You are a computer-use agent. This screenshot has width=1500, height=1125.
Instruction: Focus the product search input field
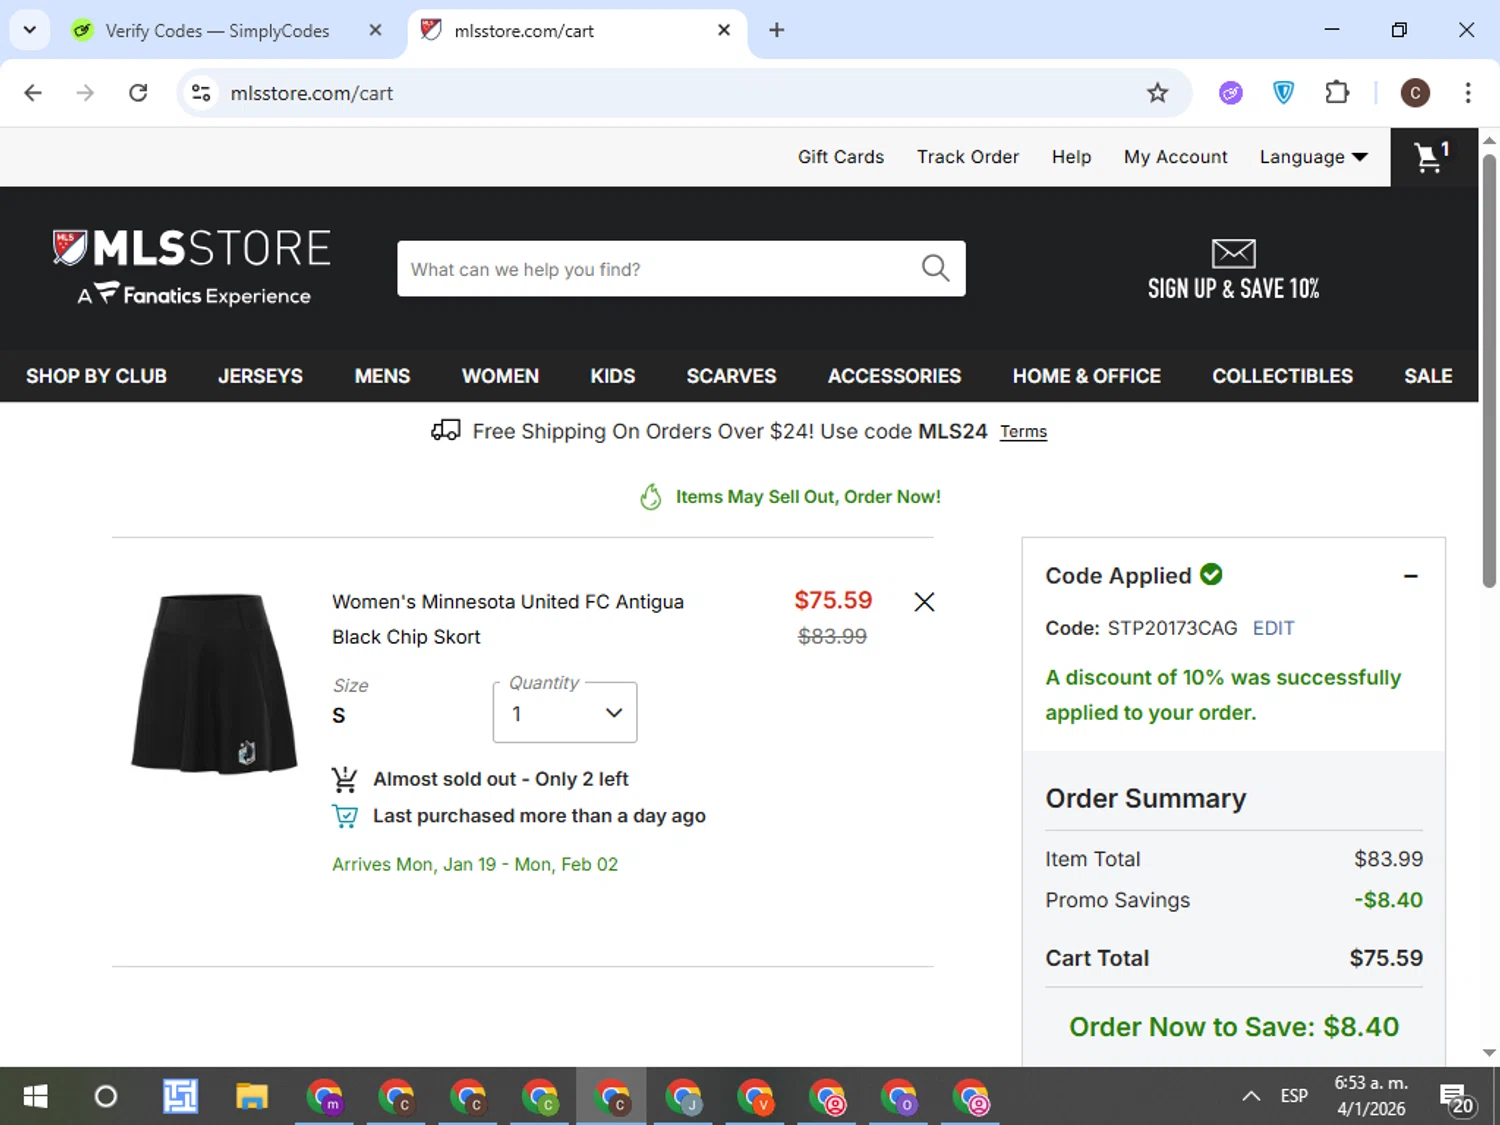pos(660,268)
